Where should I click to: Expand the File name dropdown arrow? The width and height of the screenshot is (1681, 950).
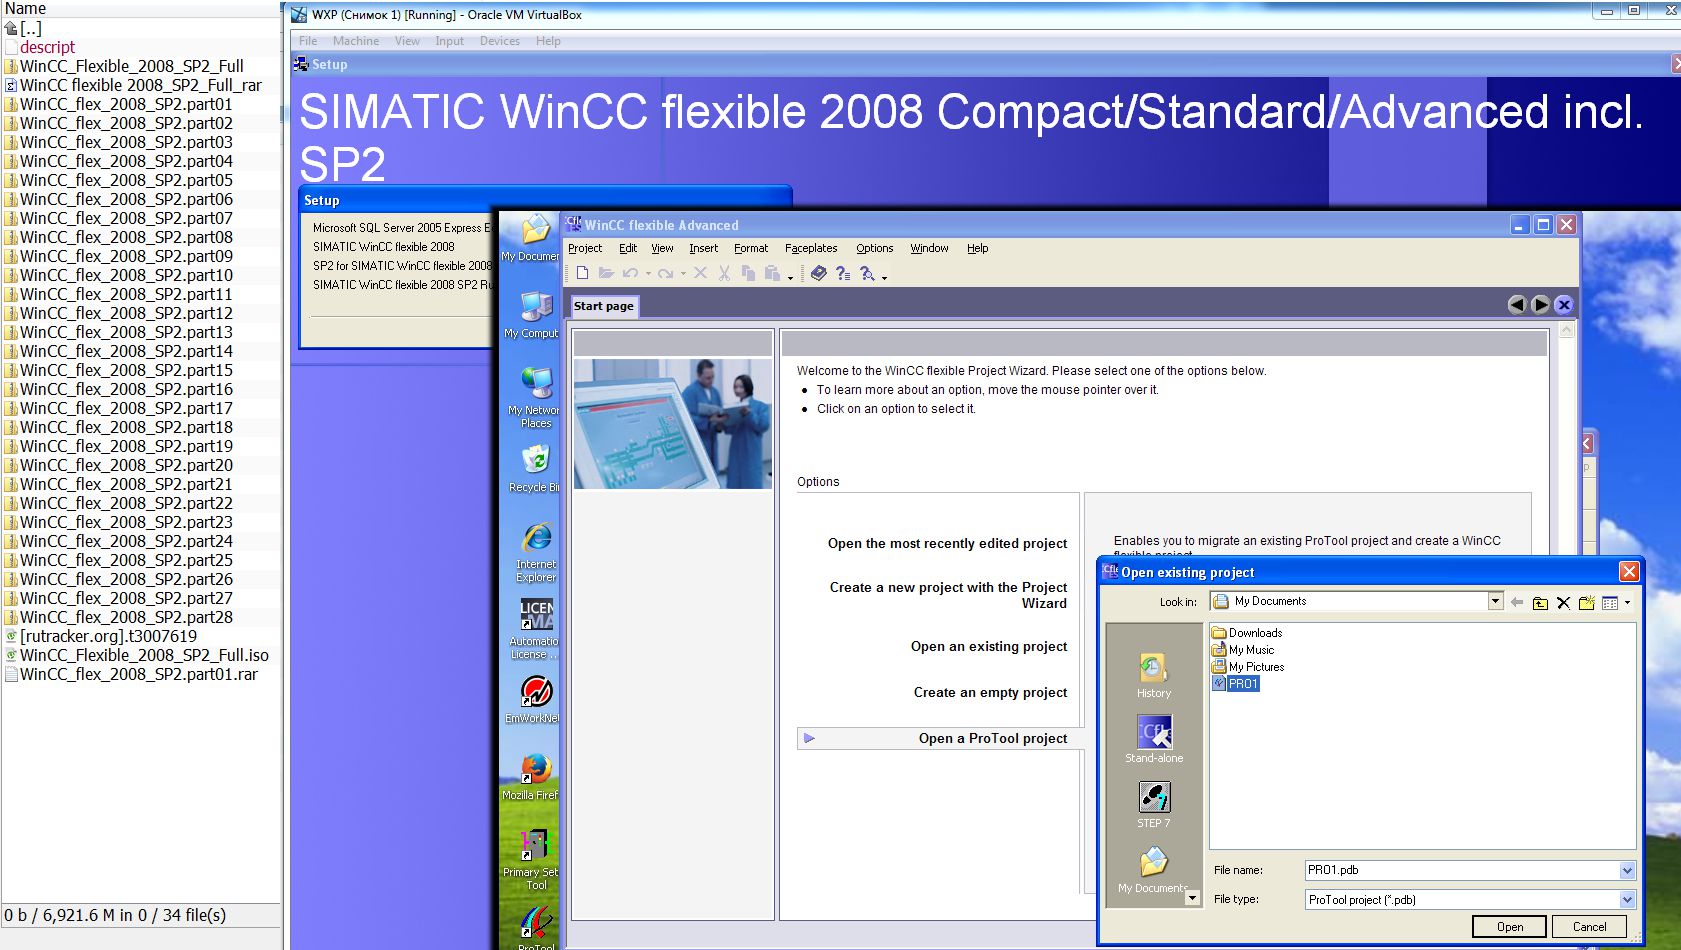(x=1627, y=870)
